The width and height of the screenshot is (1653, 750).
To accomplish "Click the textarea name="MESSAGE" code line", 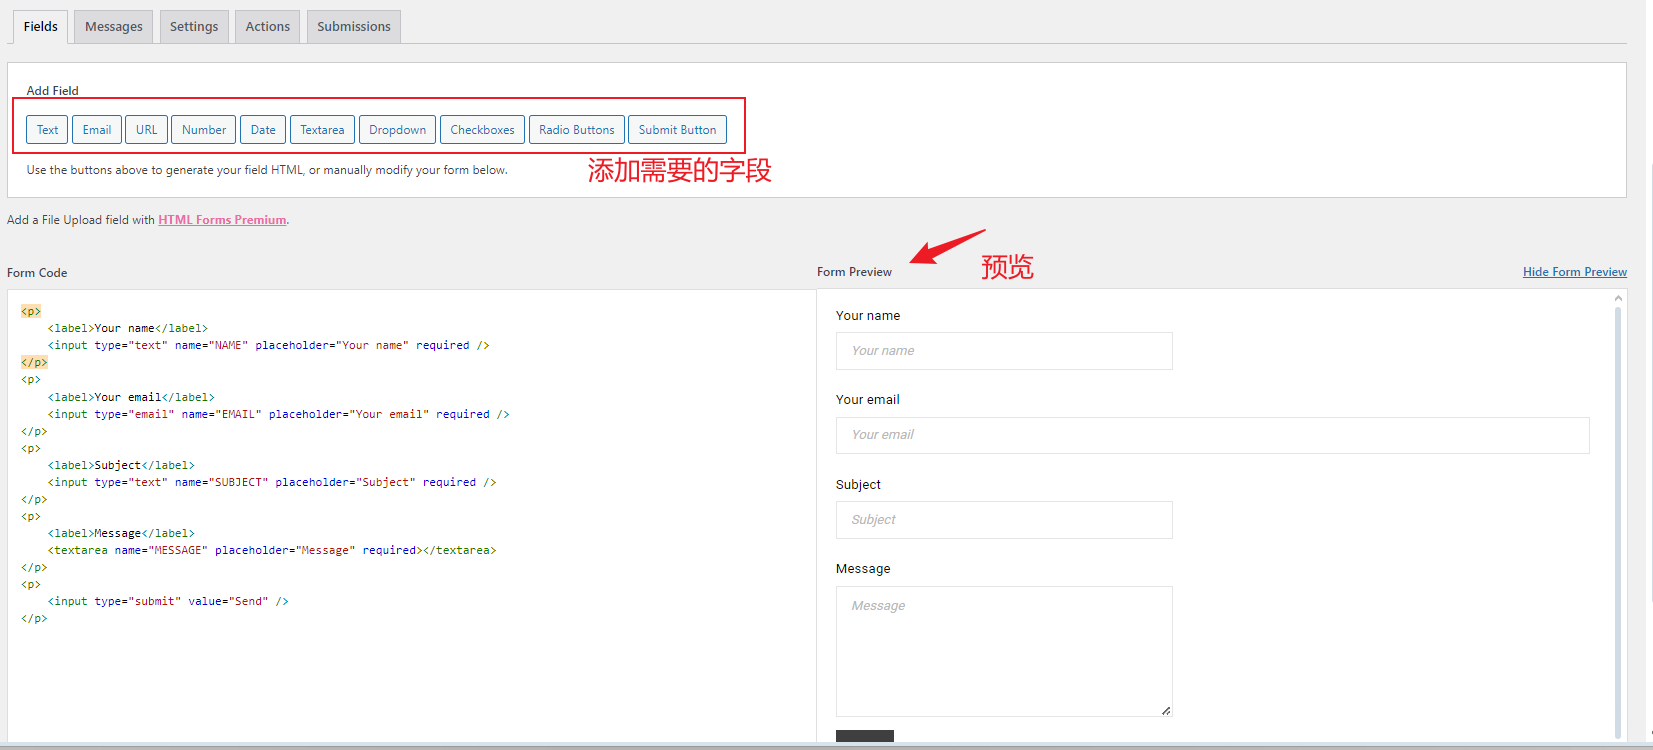I will point(272,550).
